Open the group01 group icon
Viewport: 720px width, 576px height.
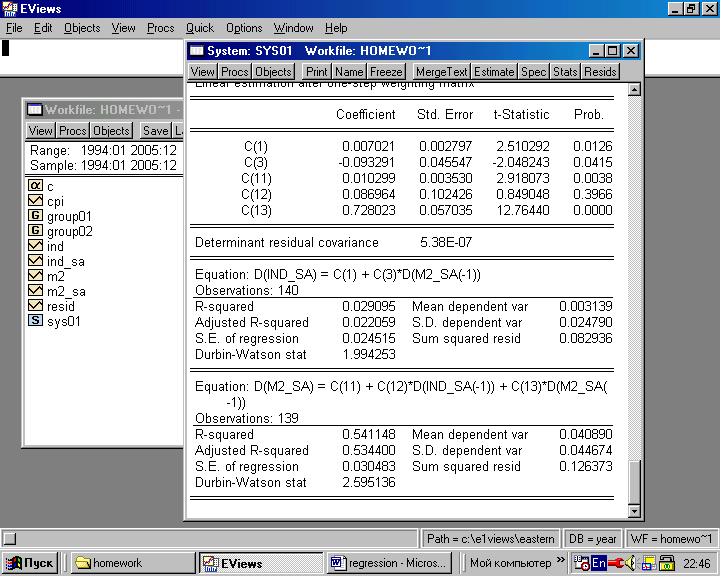pos(35,215)
